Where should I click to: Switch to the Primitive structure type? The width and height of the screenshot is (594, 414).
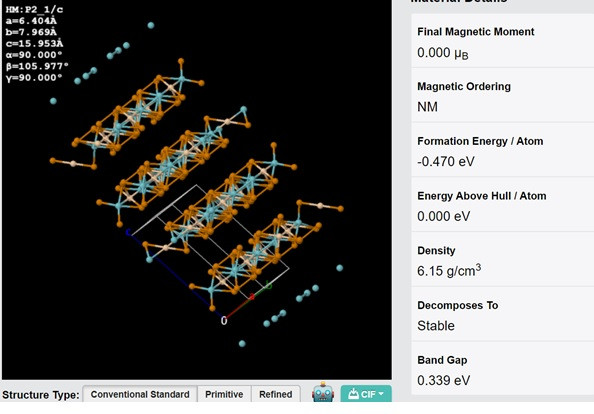click(x=224, y=394)
